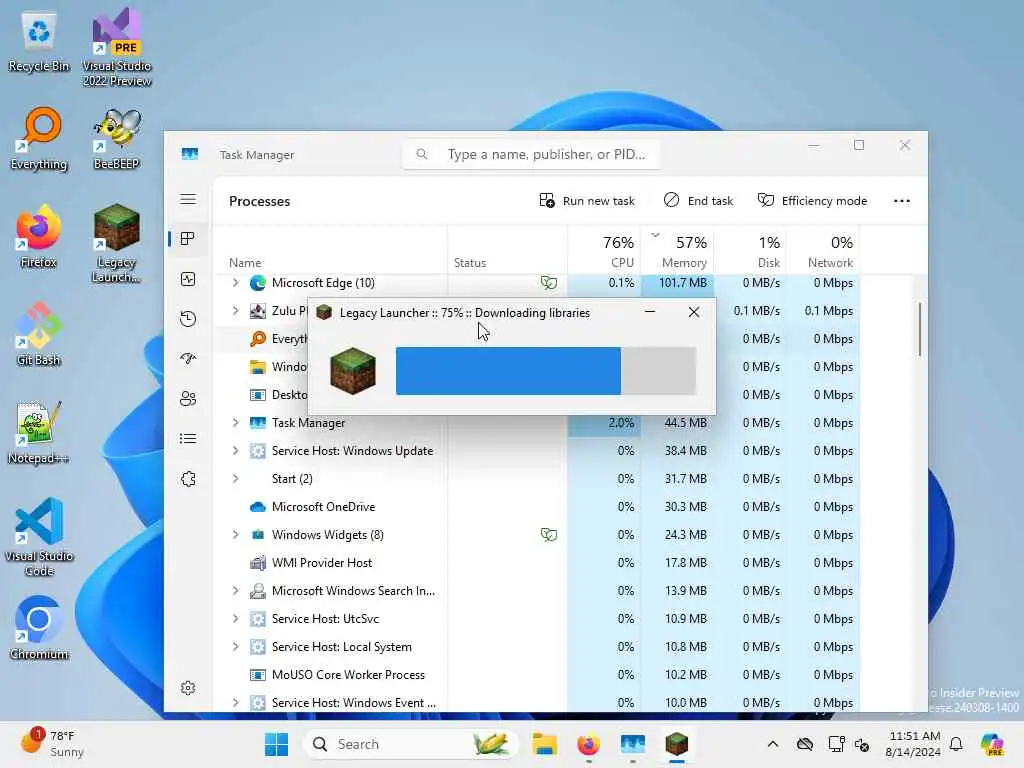Expand Microsoft Windows Search Indexer row
Screen dimensions: 1024x768
[x=235, y=591]
